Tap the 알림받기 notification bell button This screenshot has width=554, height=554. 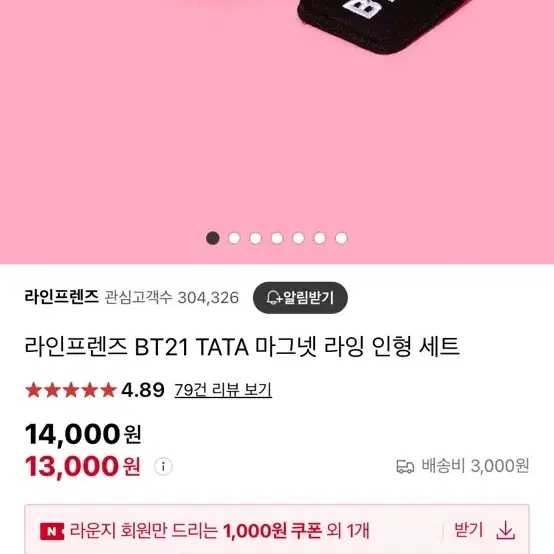pyautogui.click(x=300, y=297)
